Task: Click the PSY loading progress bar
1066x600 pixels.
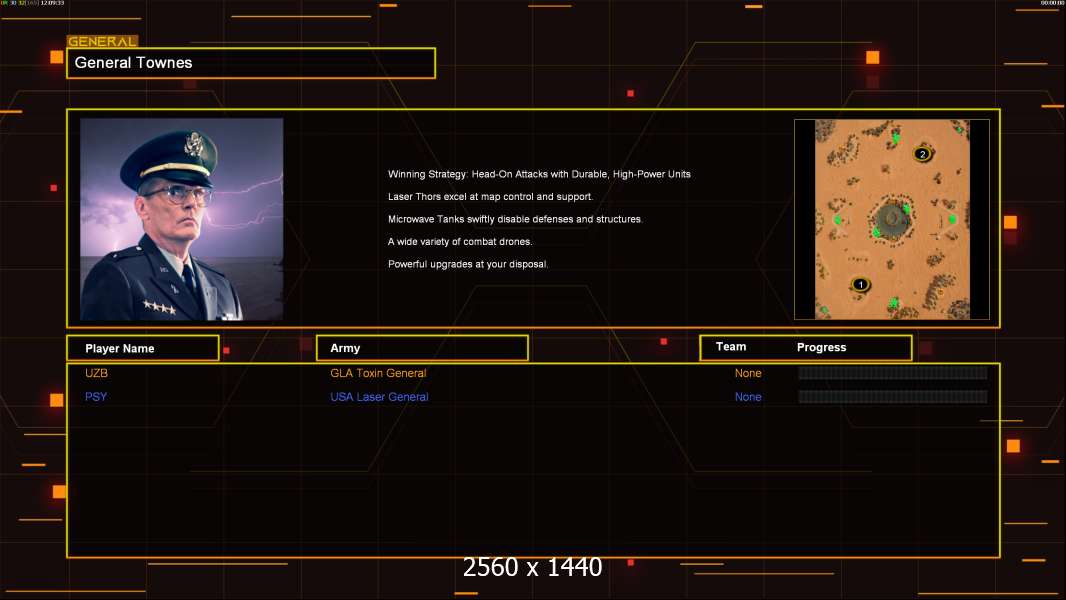Action: [x=893, y=396]
